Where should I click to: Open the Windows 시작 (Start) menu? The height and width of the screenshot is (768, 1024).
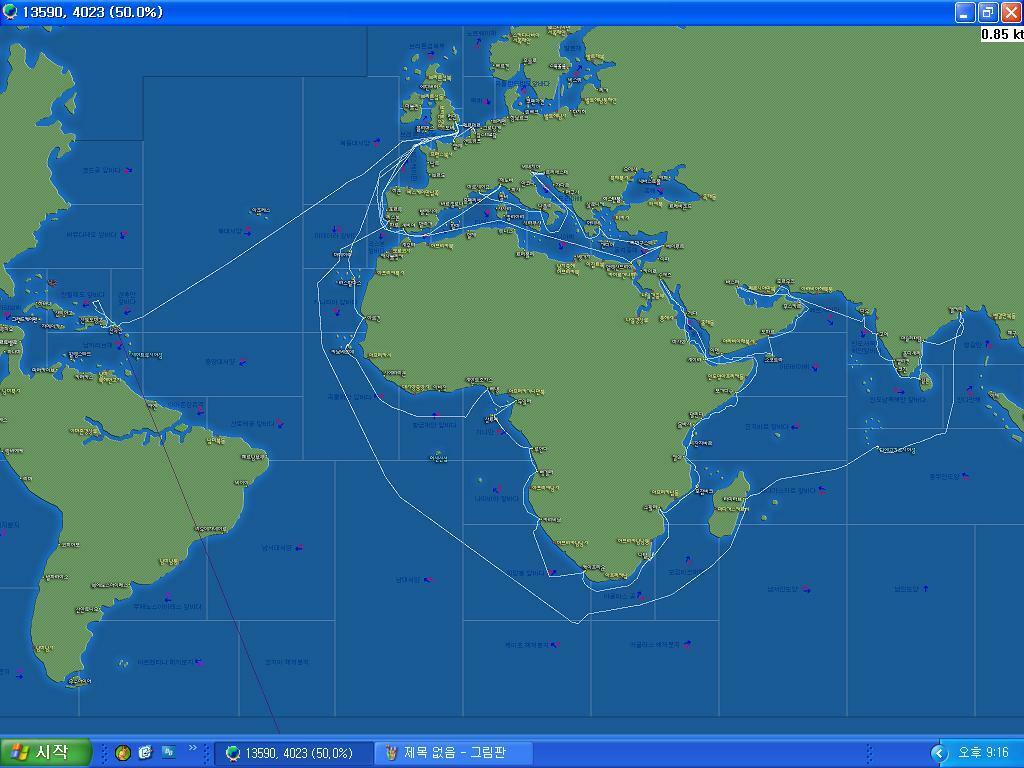[46, 752]
